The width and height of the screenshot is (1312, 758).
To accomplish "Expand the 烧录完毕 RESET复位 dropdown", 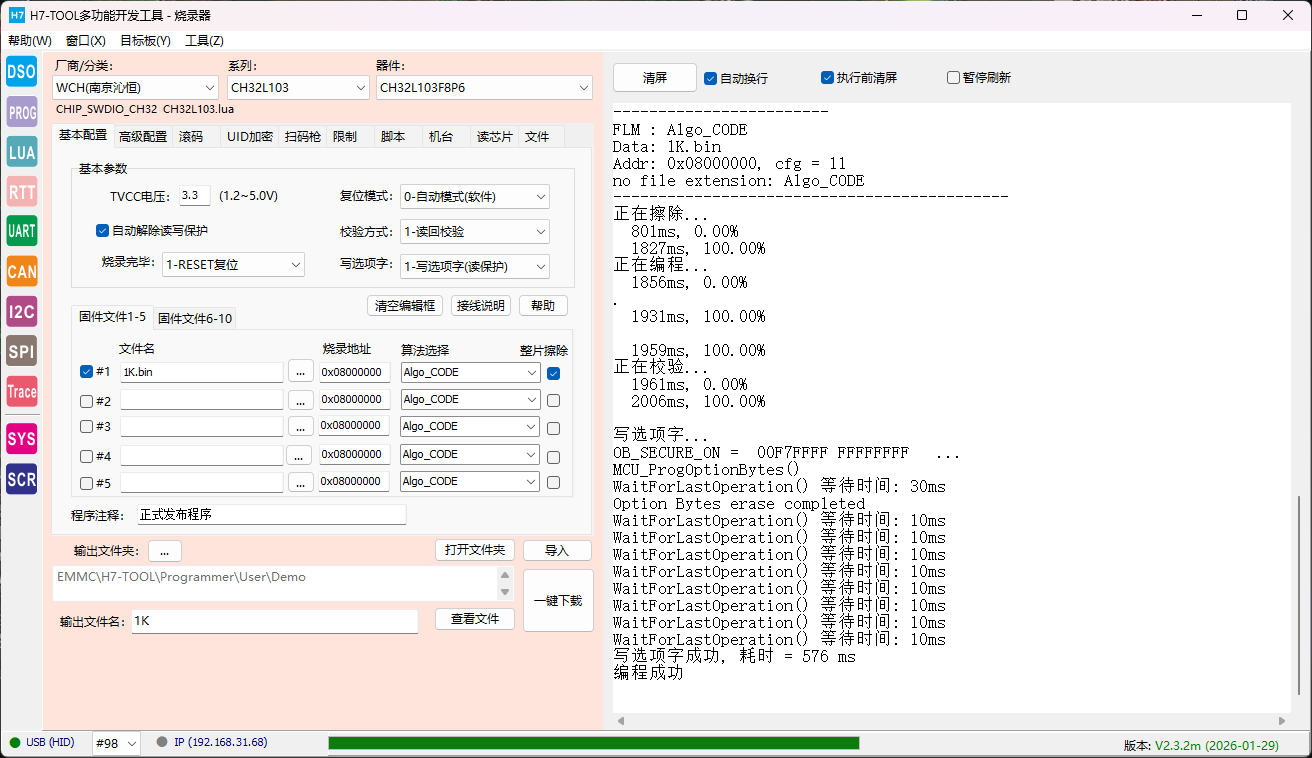I will (233, 265).
